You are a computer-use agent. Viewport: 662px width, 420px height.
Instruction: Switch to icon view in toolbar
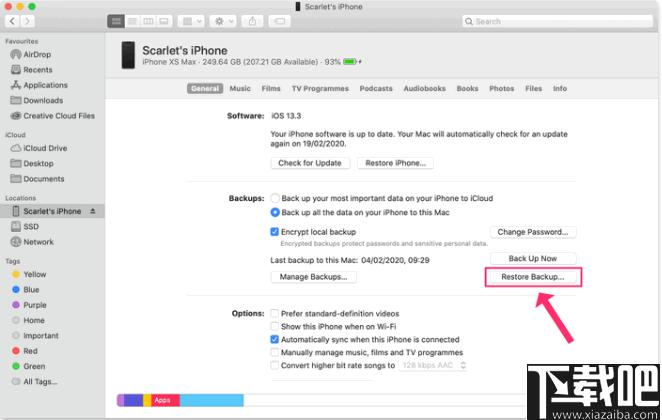(x=116, y=21)
